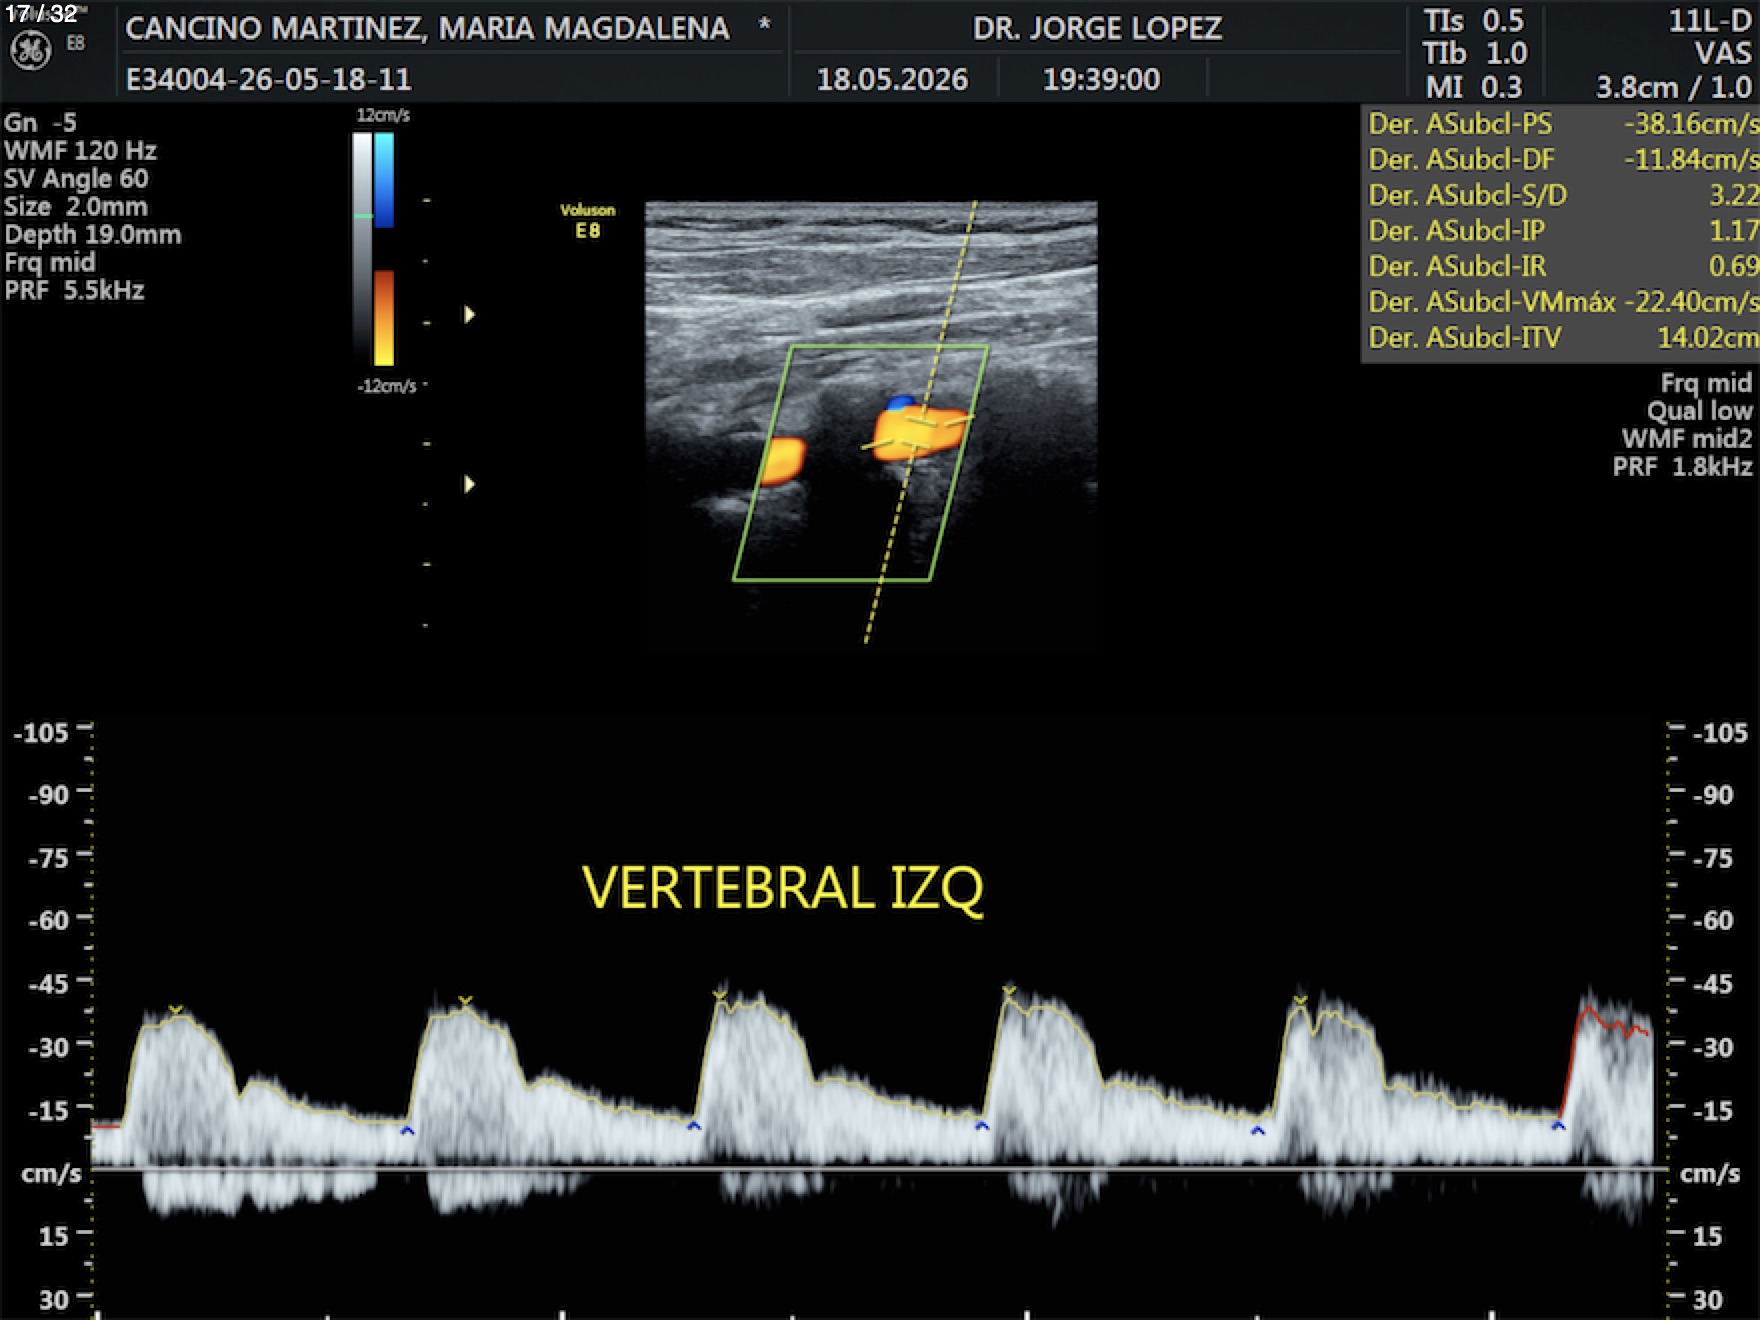The width and height of the screenshot is (1760, 1320).
Task: Click the GE logo icon
Action: pyautogui.click(x=30, y=51)
